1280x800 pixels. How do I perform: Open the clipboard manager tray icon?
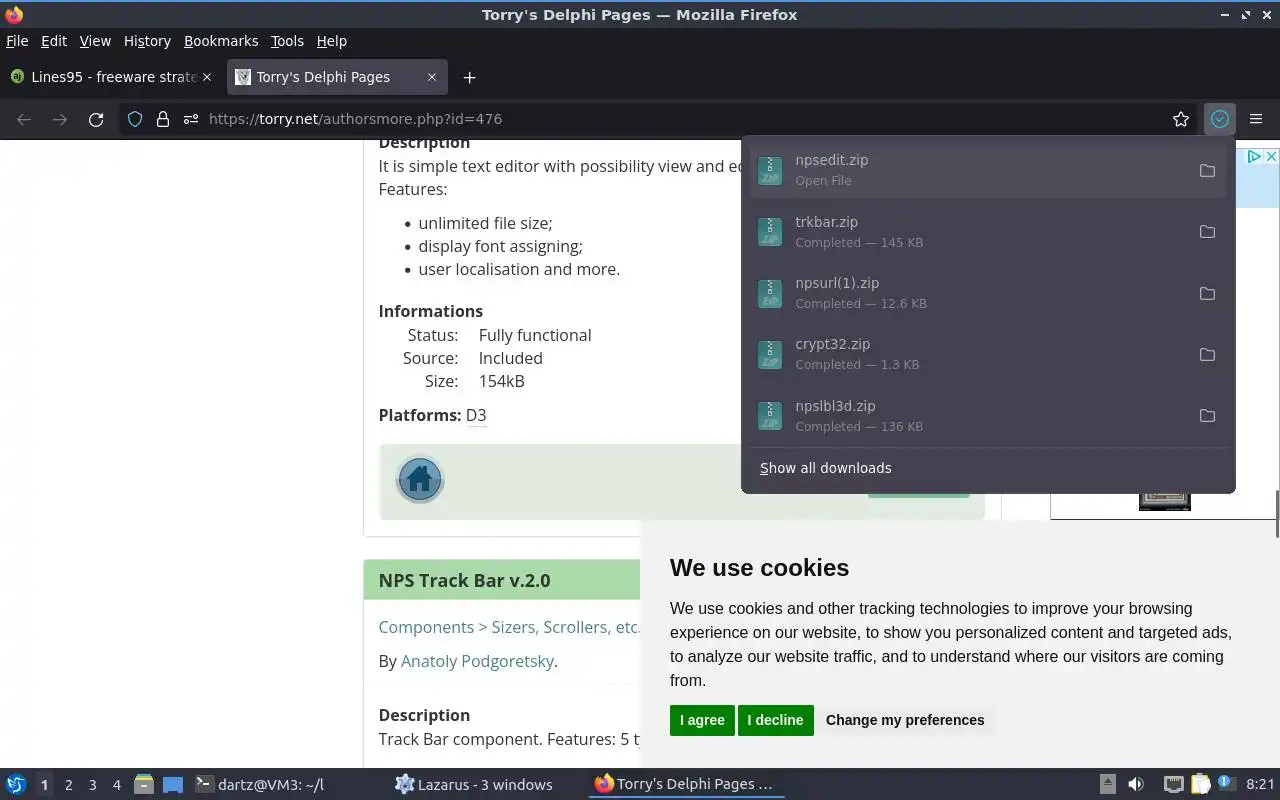pos(1199,784)
